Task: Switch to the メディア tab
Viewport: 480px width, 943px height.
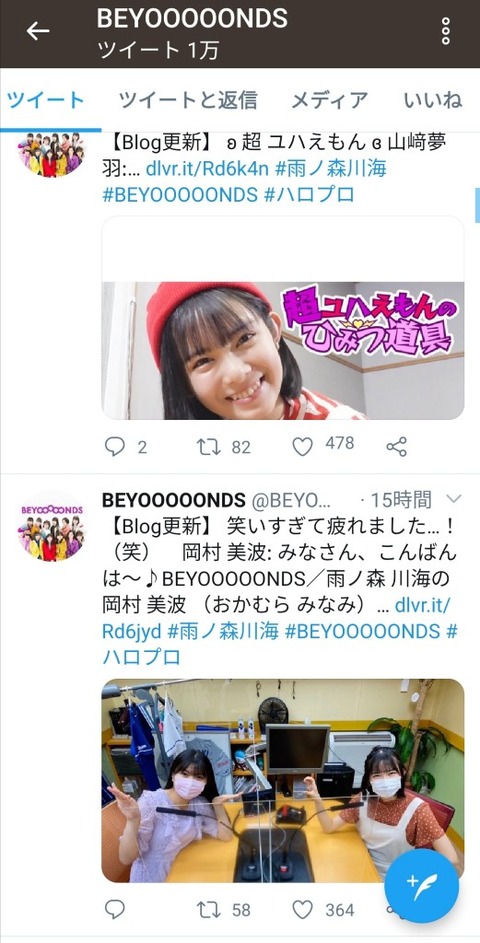Action: pos(329,99)
